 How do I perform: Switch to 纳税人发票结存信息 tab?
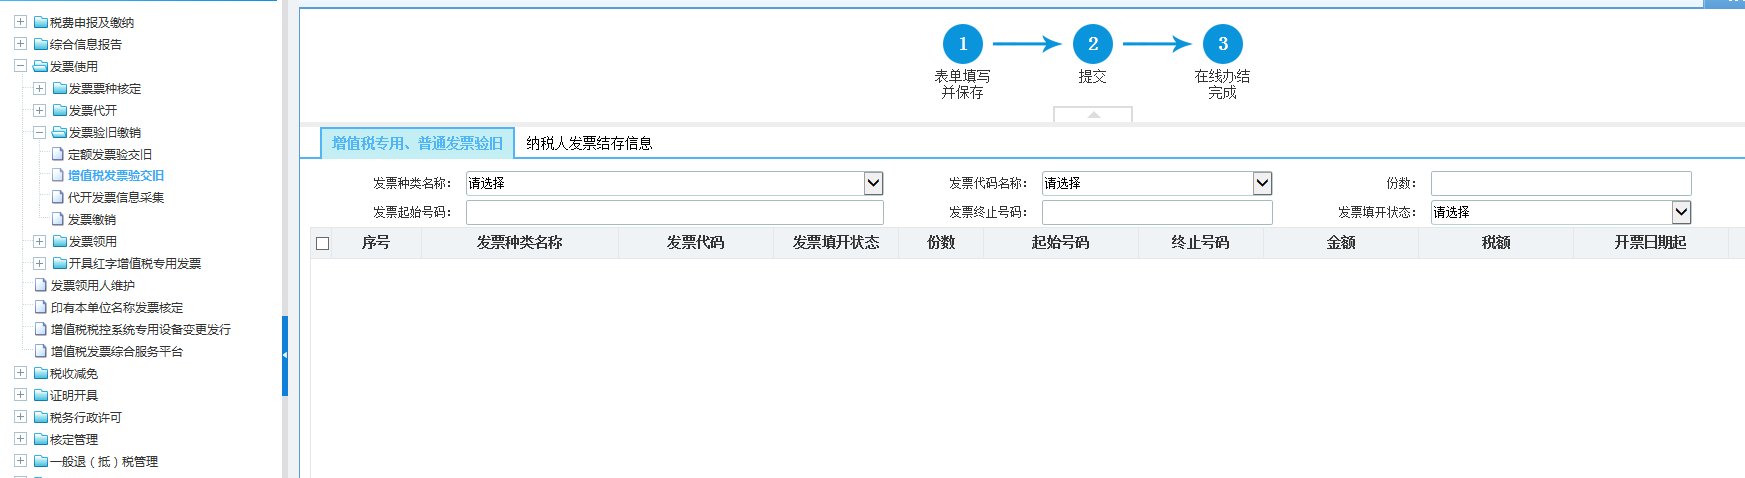589,143
